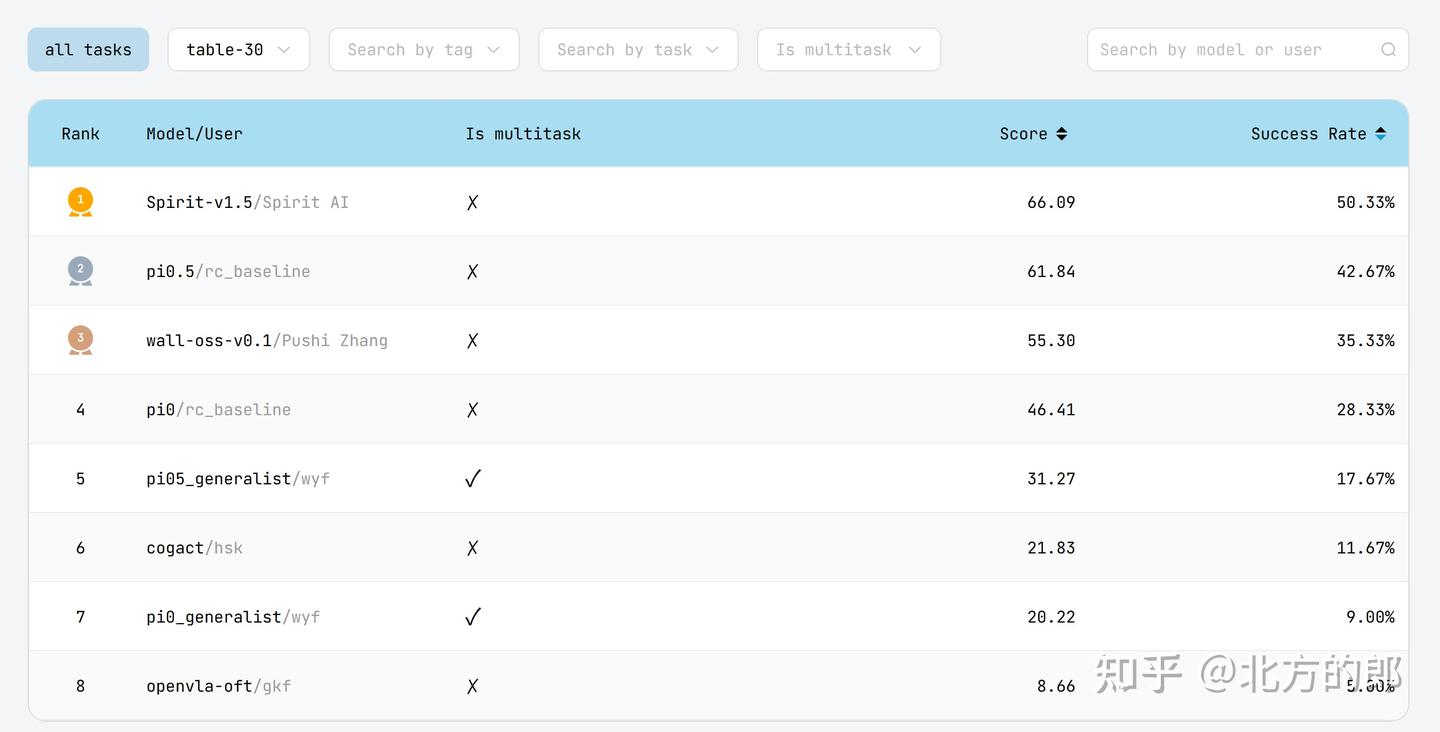Expand the Search by tag dropdown
The image size is (1440, 732).
click(x=424, y=50)
